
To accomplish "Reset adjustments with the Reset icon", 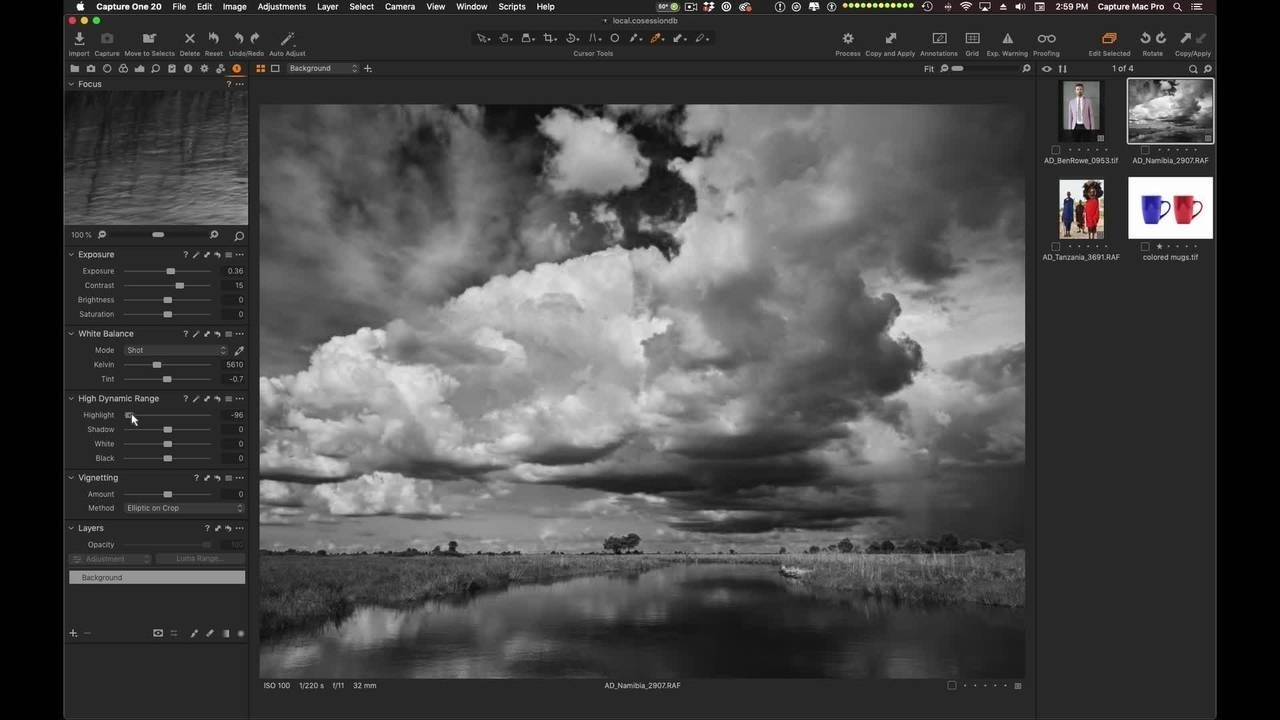I will pyautogui.click(x=213, y=39).
